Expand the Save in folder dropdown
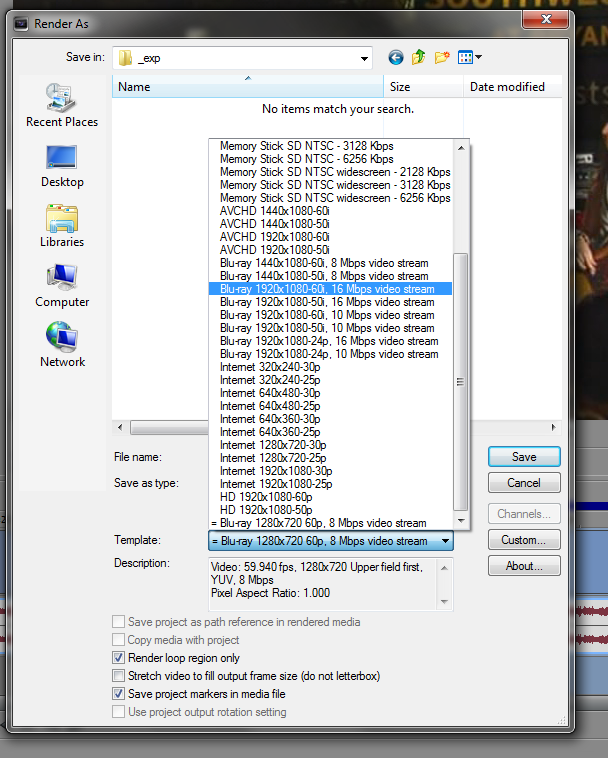The image size is (608, 758). coord(364,58)
